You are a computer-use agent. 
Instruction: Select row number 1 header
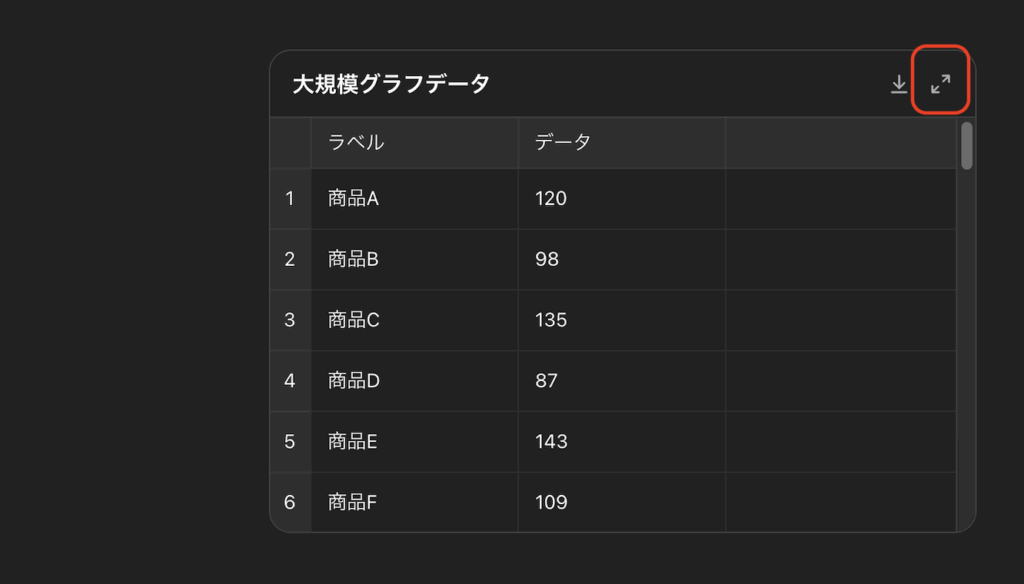pyautogui.click(x=290, y=199)
